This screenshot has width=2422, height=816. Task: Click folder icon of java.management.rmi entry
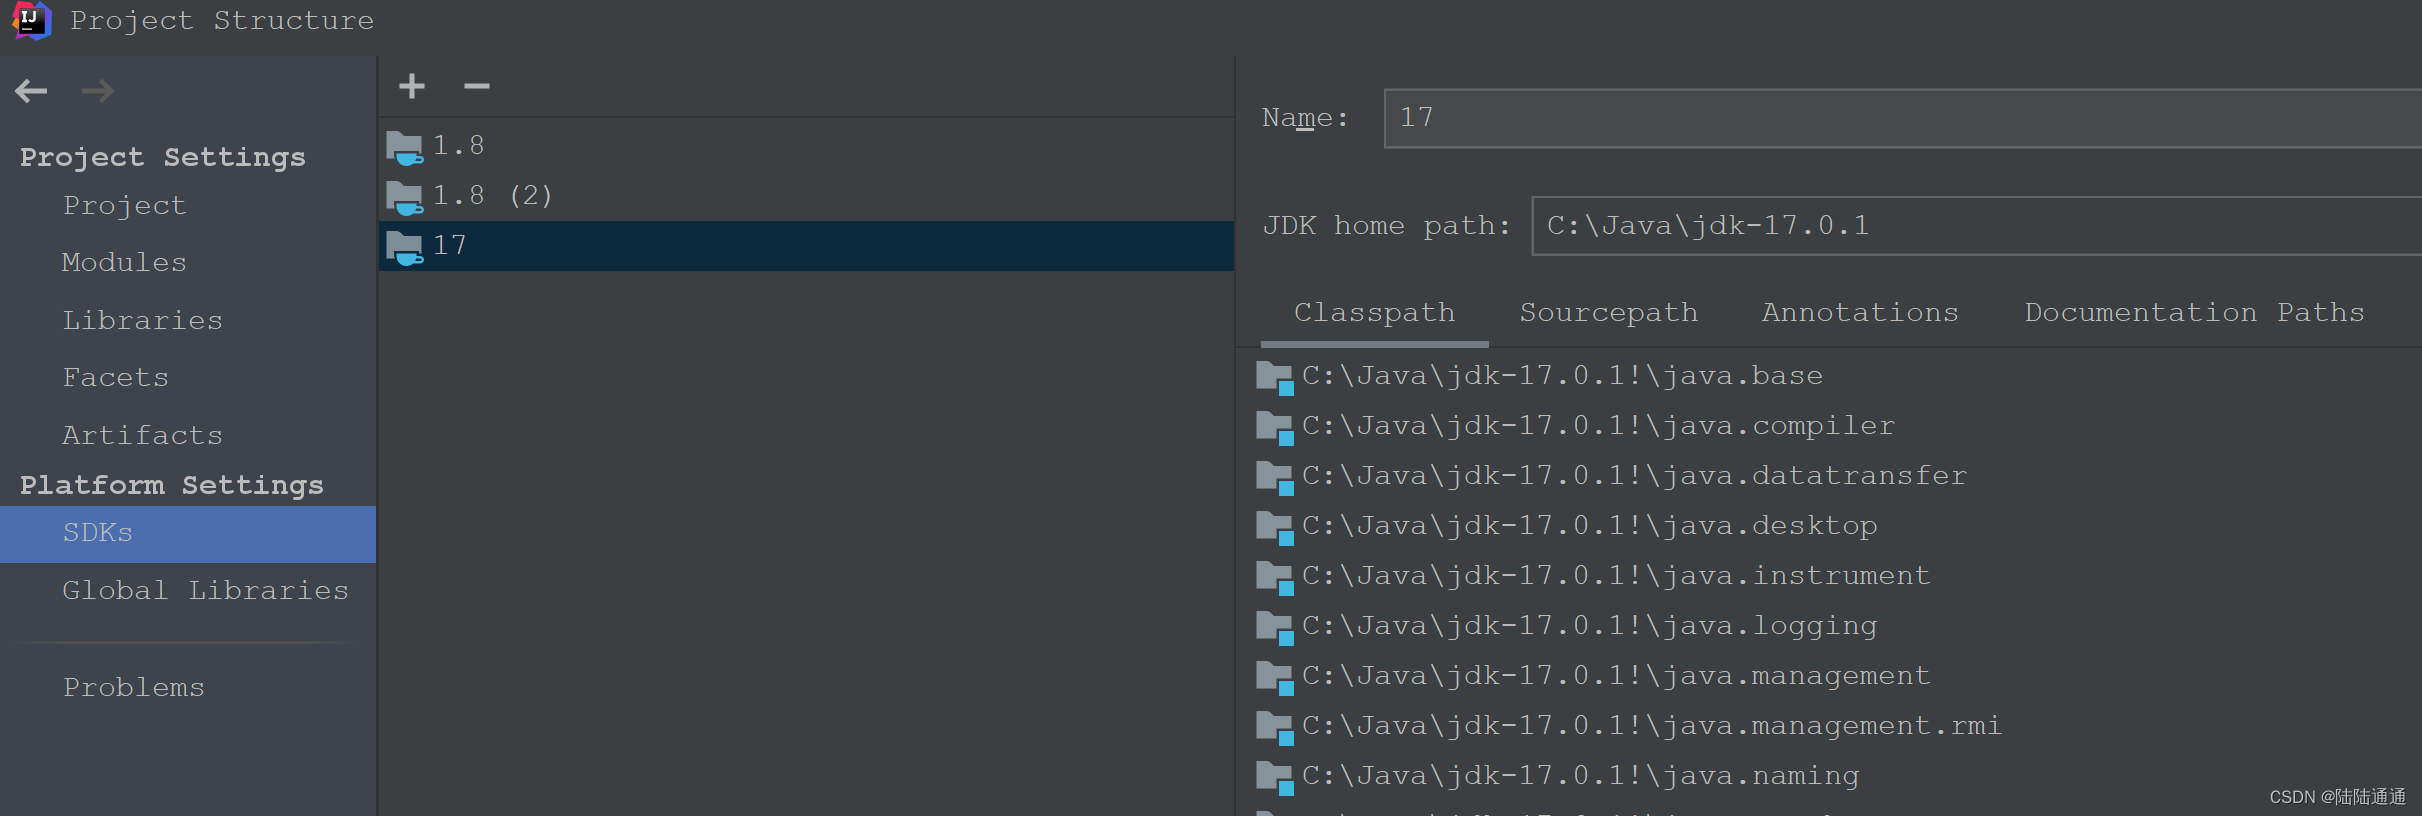tap(1275, 728)
